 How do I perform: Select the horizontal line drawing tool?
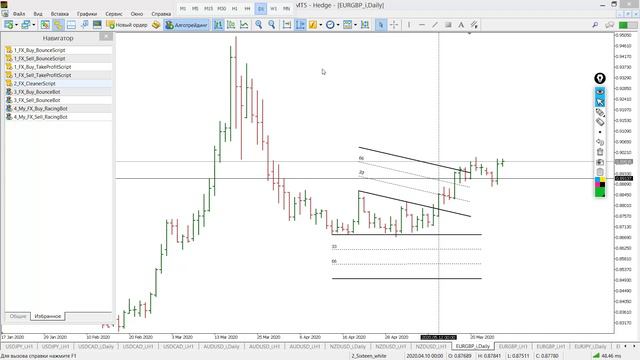(x=422, y=25)
